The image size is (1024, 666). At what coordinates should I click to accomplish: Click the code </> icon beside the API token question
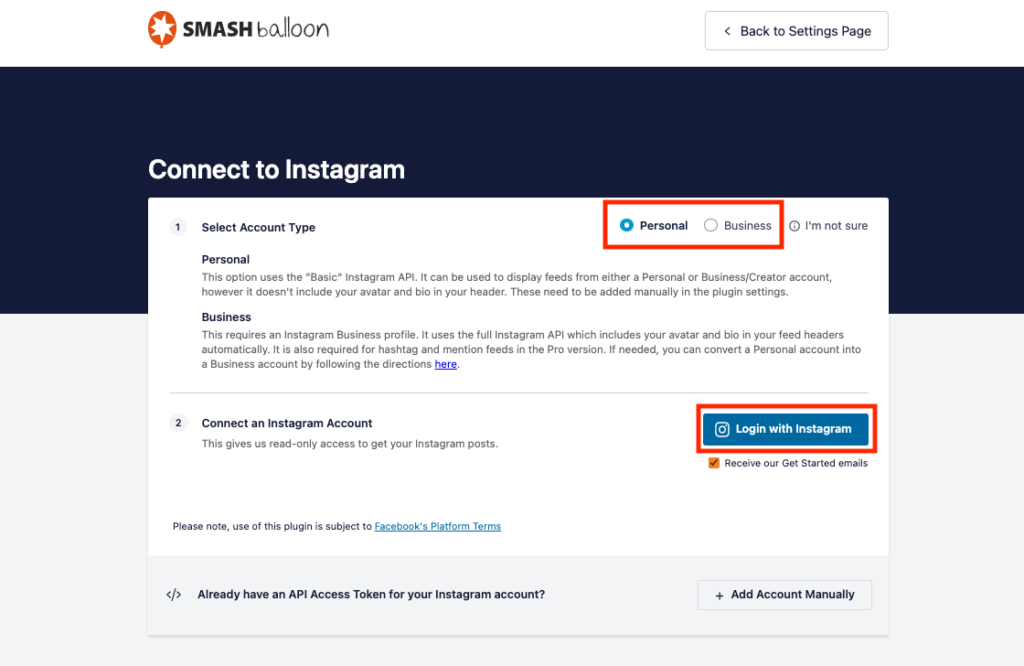[x=173, y=594]
